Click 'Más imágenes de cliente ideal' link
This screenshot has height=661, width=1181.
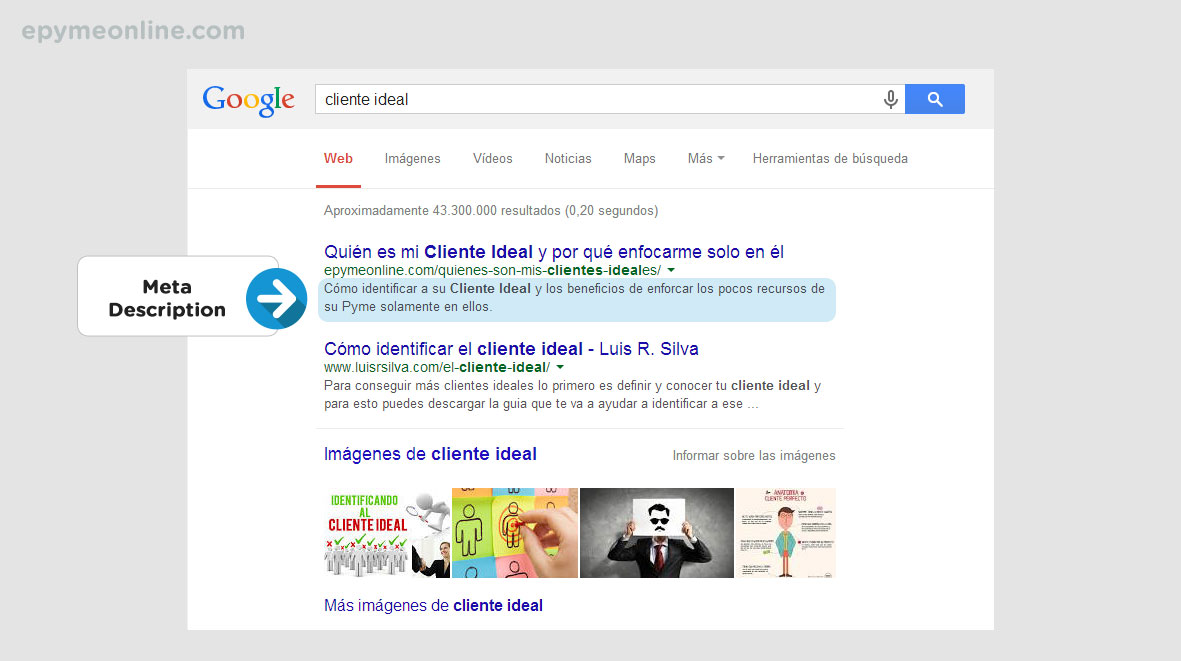coord(433,605)
